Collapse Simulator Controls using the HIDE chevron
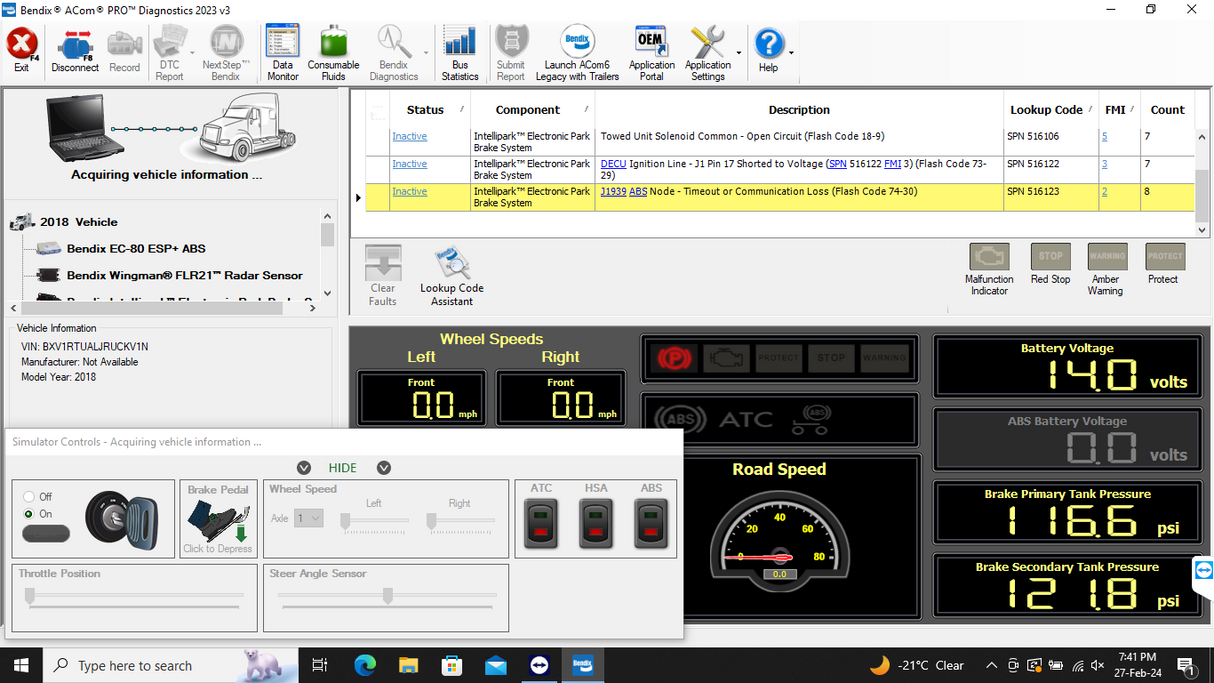The image size is (1214, 683). [304, 467]
